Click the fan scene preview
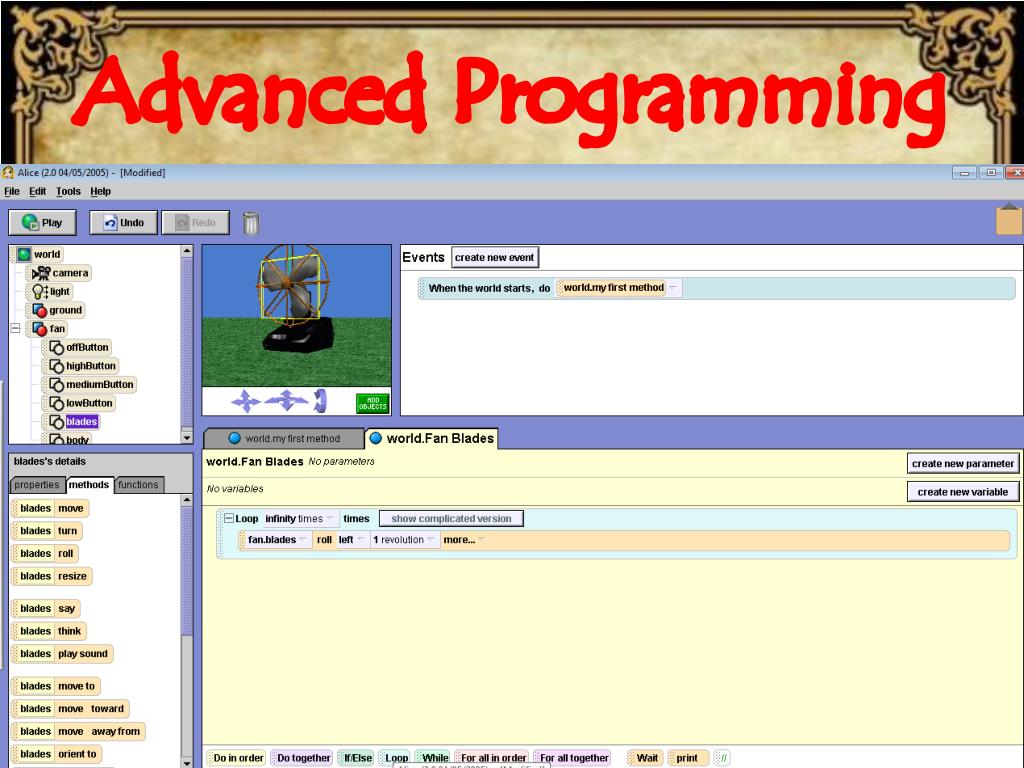Screen dimensions: 1024x768 [x=296, y=315]
